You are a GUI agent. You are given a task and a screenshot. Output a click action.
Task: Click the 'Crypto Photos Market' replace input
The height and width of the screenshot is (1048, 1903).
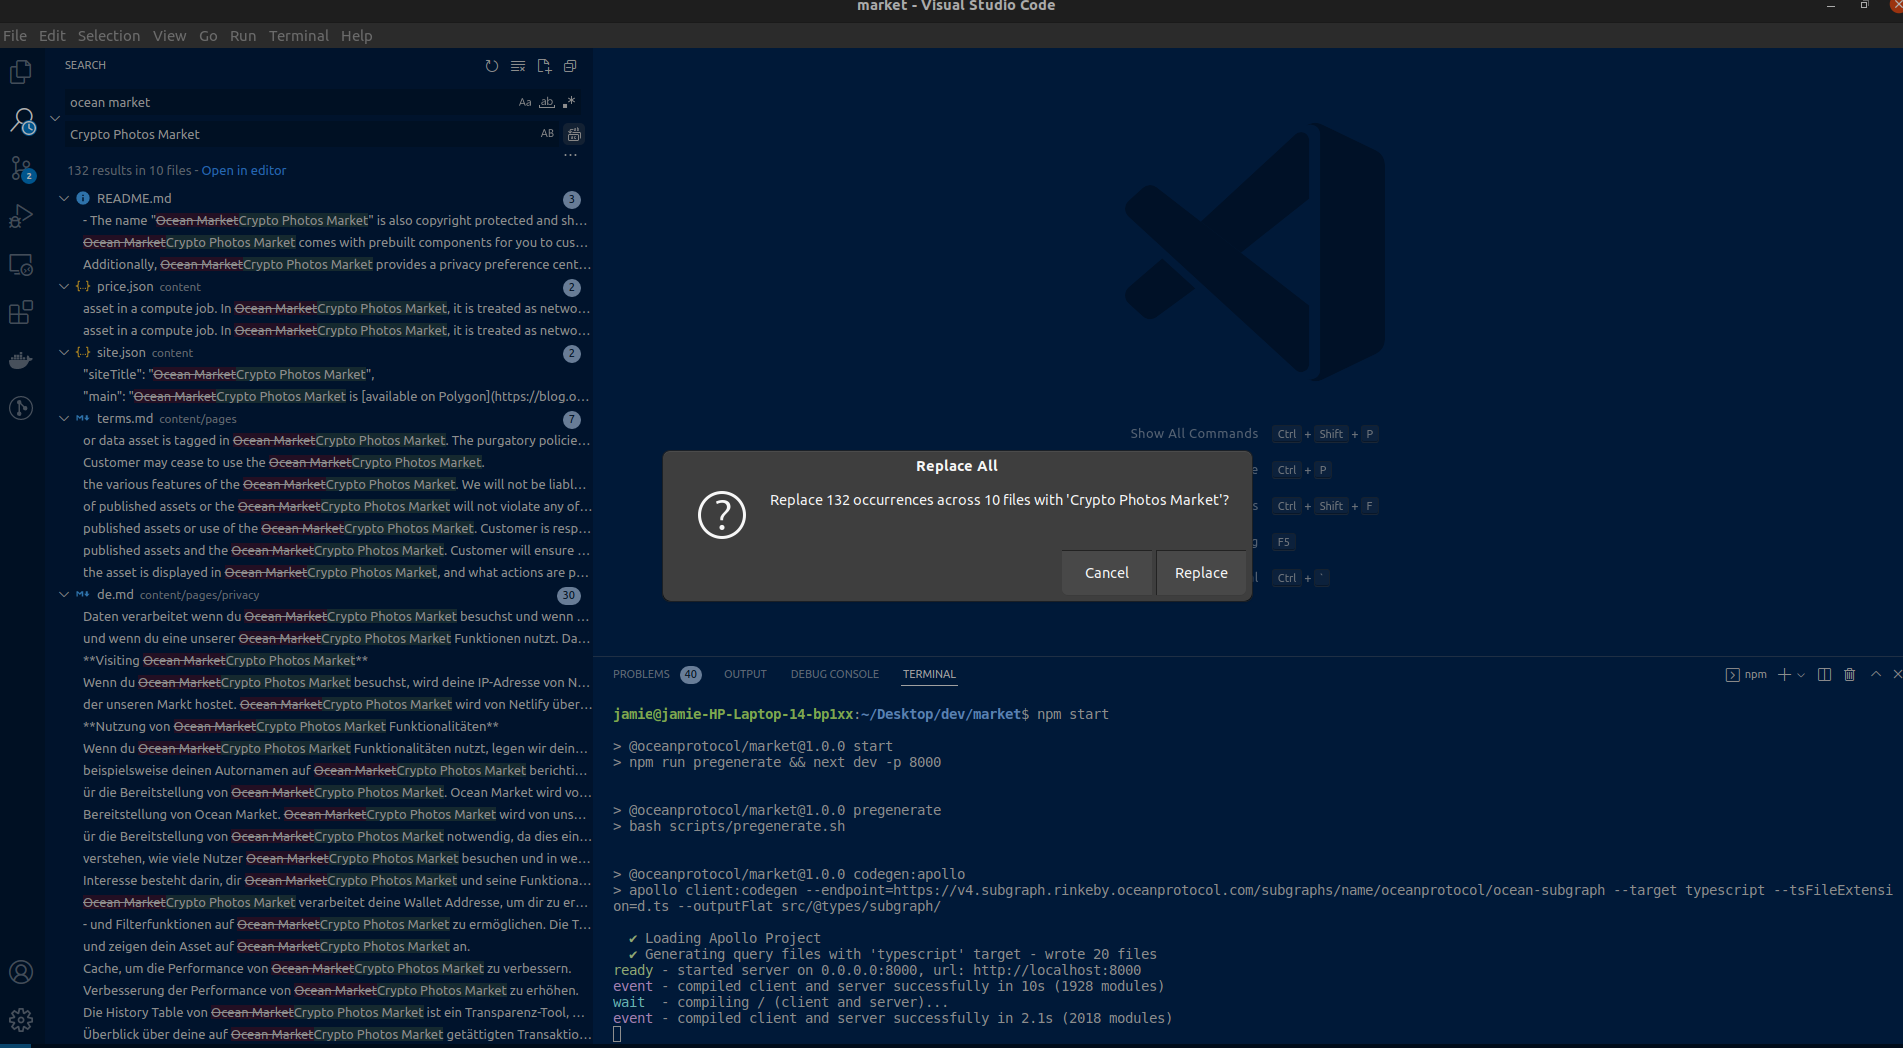point(300,134)
